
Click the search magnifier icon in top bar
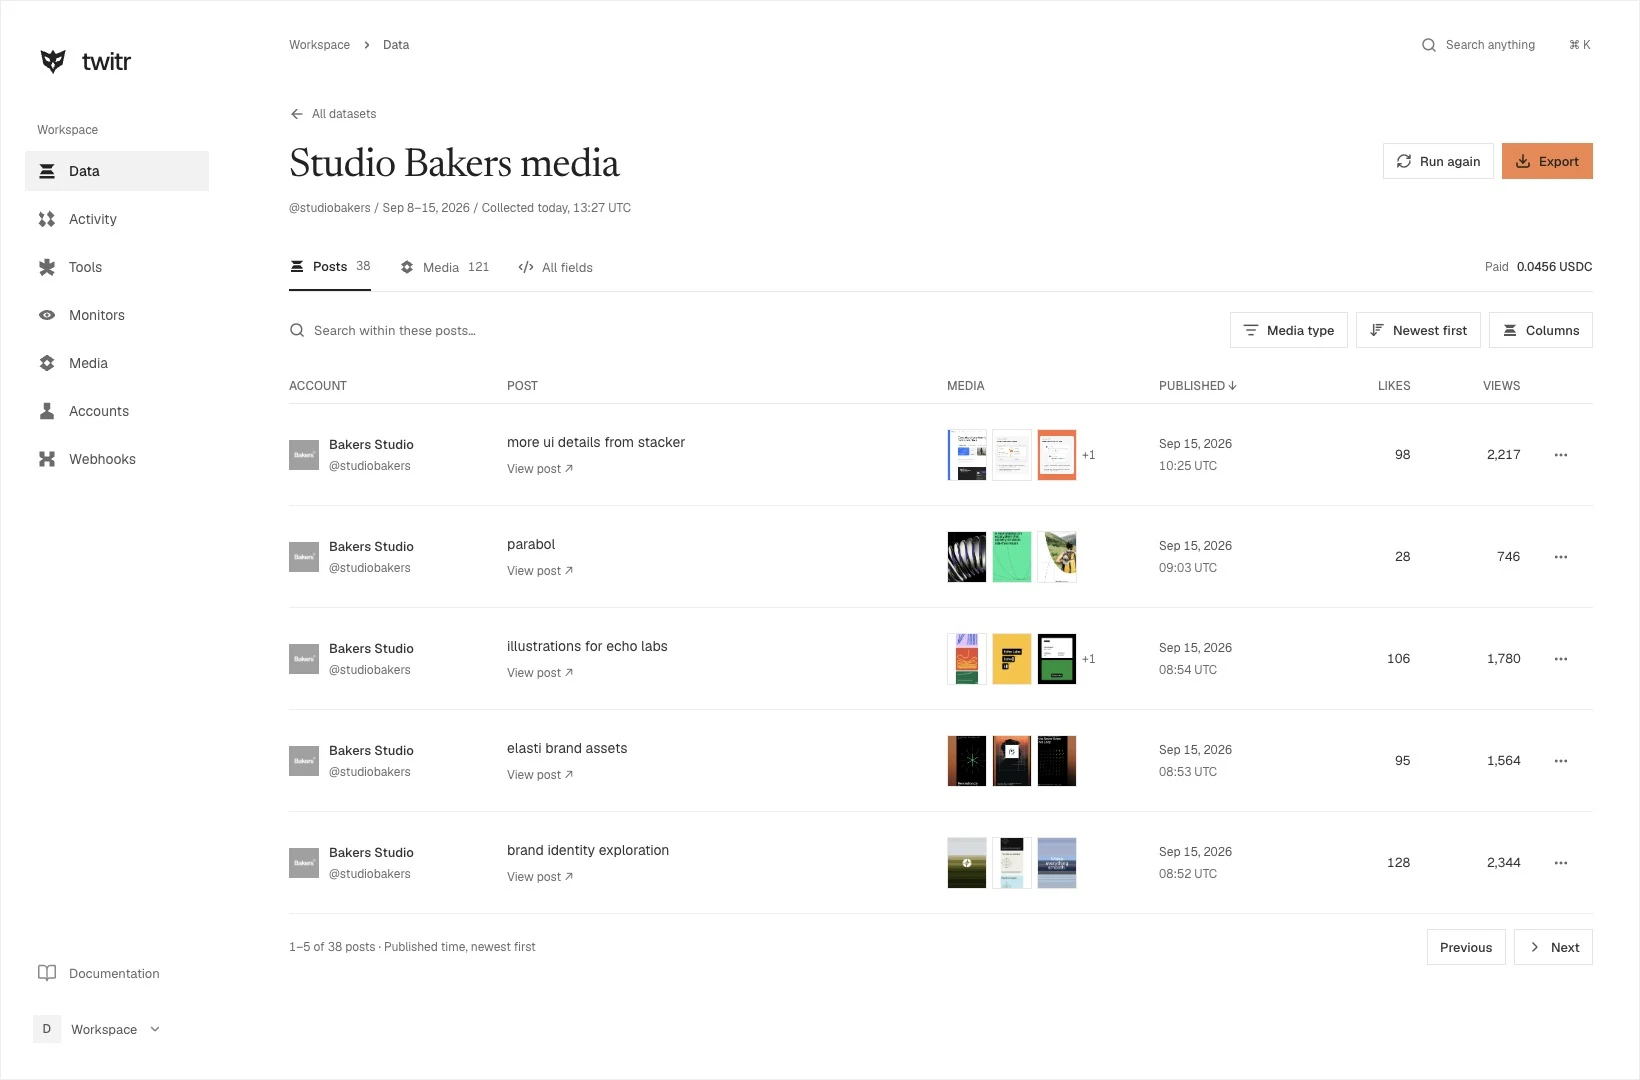[x=1429, y=45]
